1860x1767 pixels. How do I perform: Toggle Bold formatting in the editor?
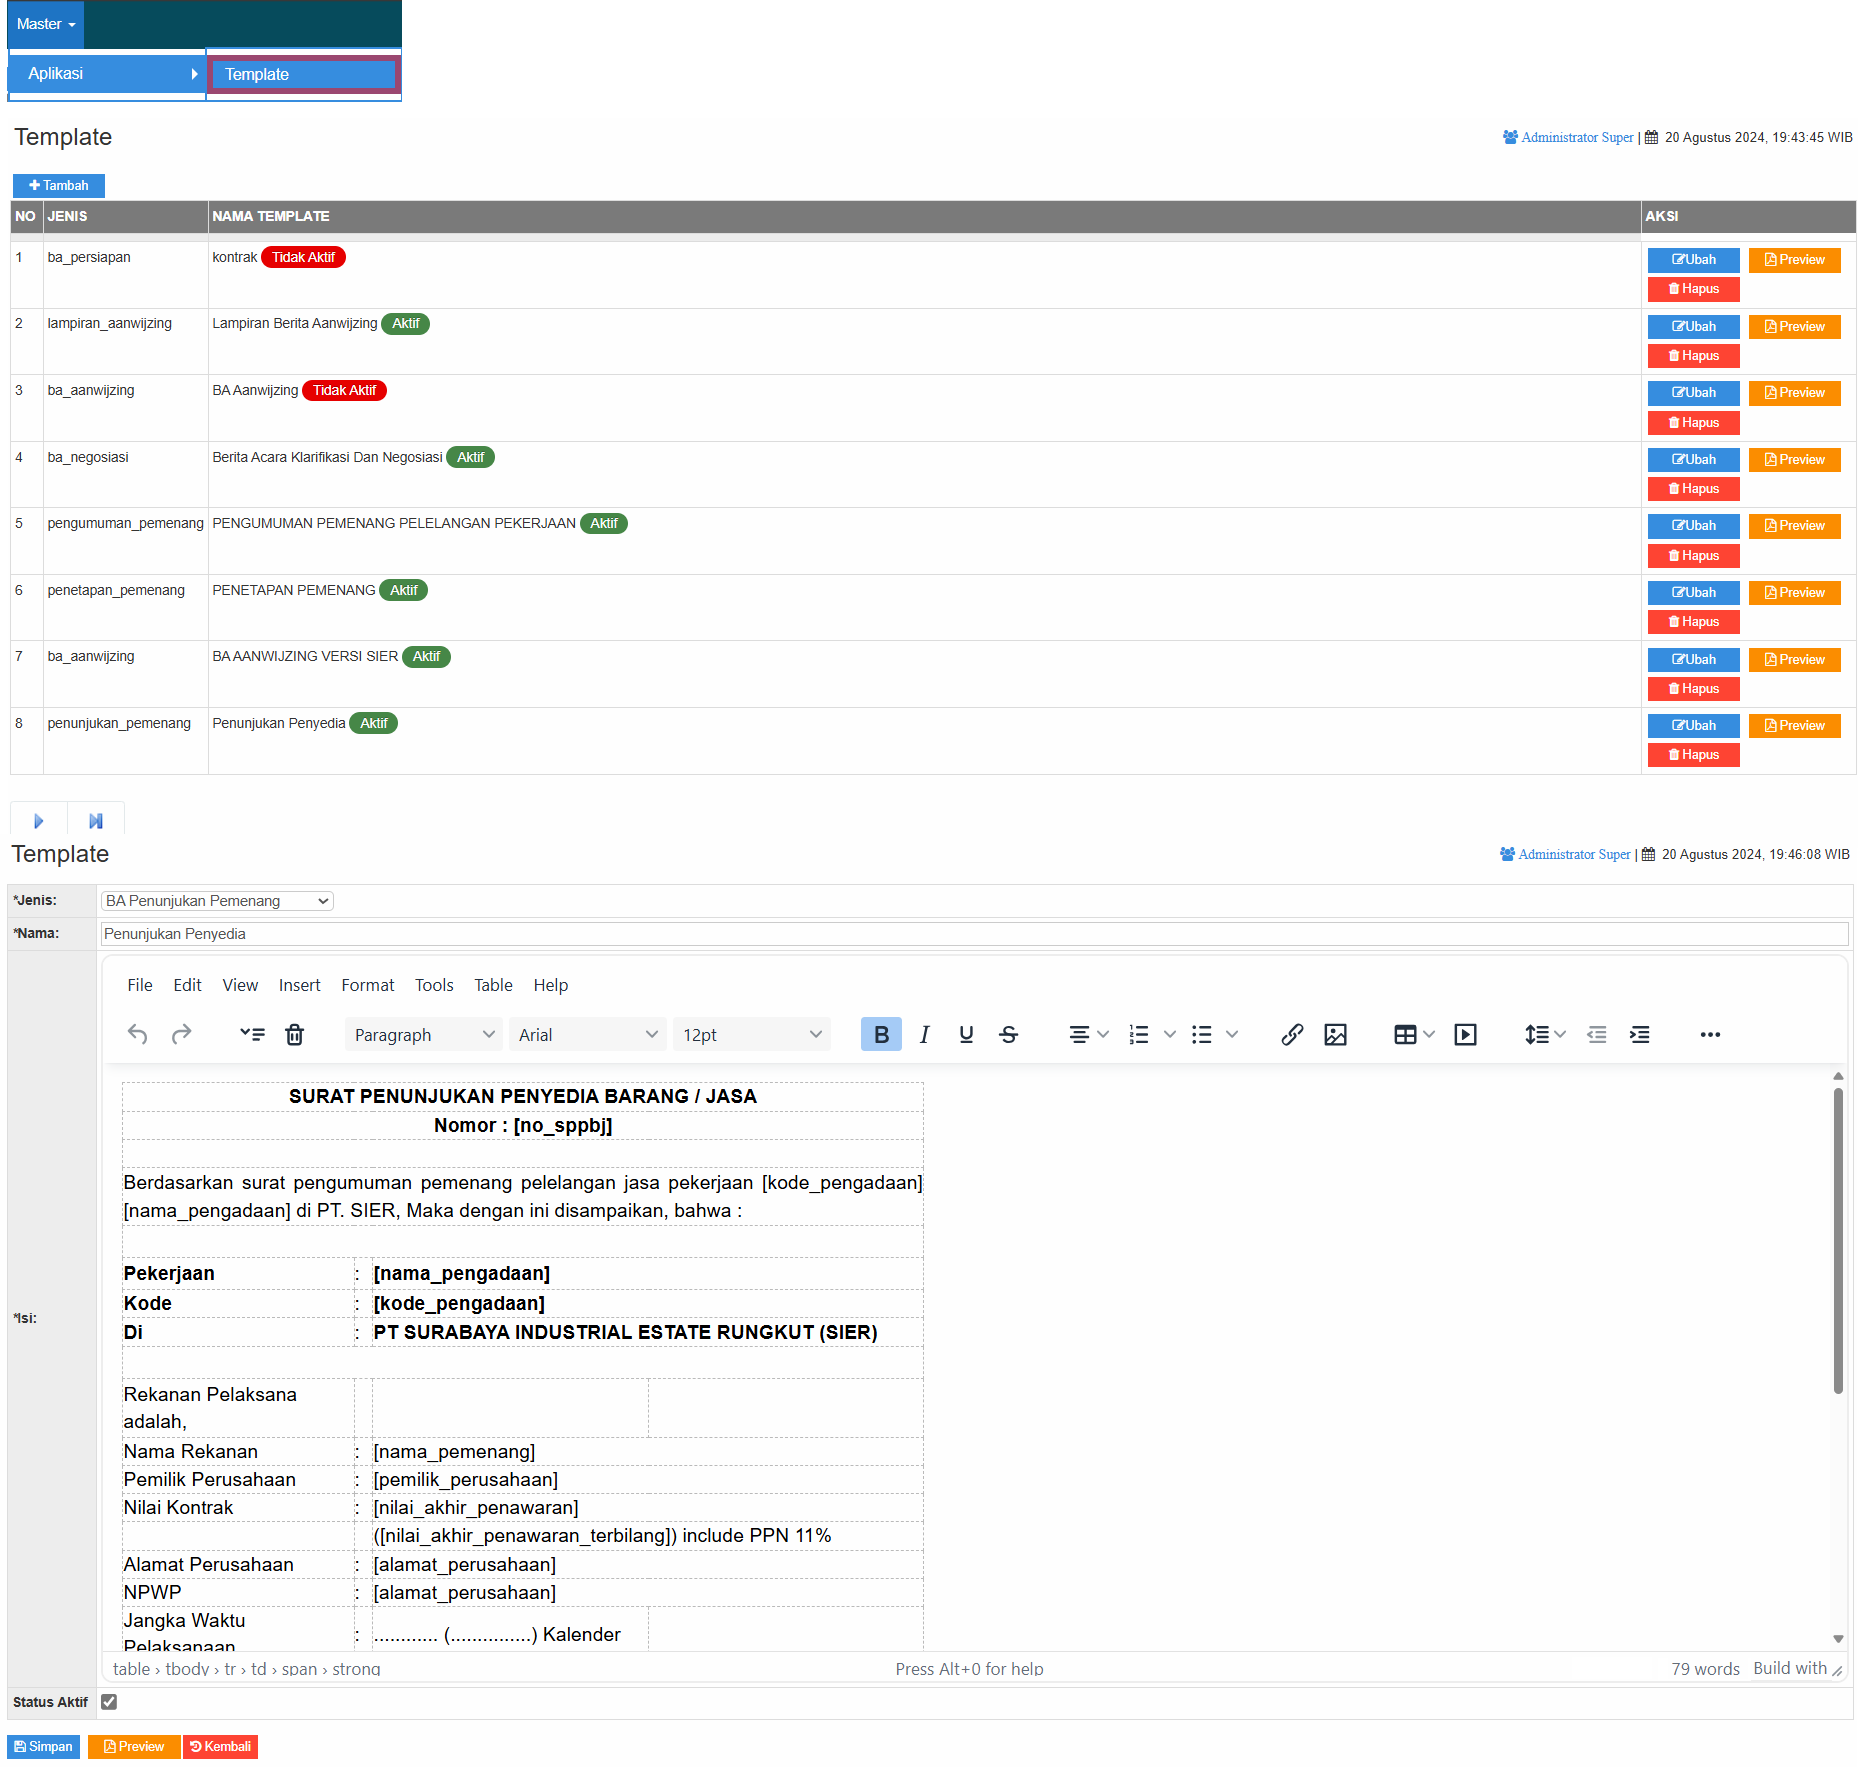click(880, 1034)
